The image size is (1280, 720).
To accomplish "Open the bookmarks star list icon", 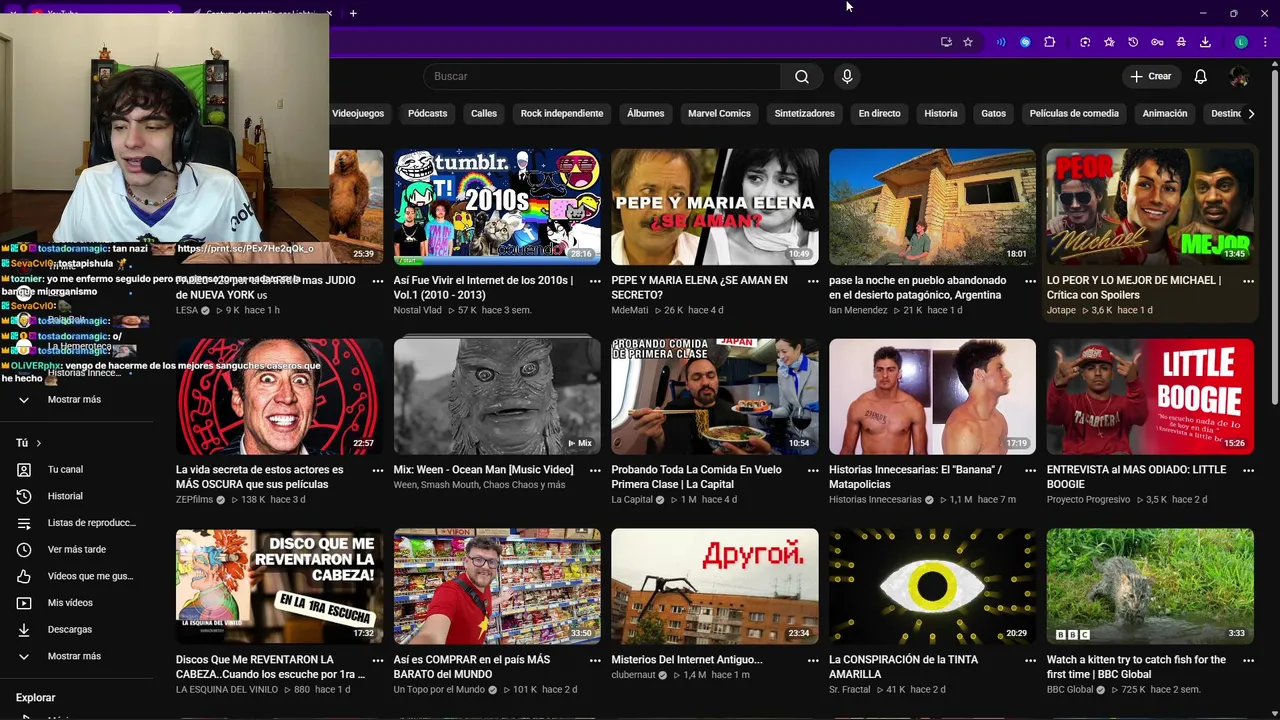I will click(1109, 42).
